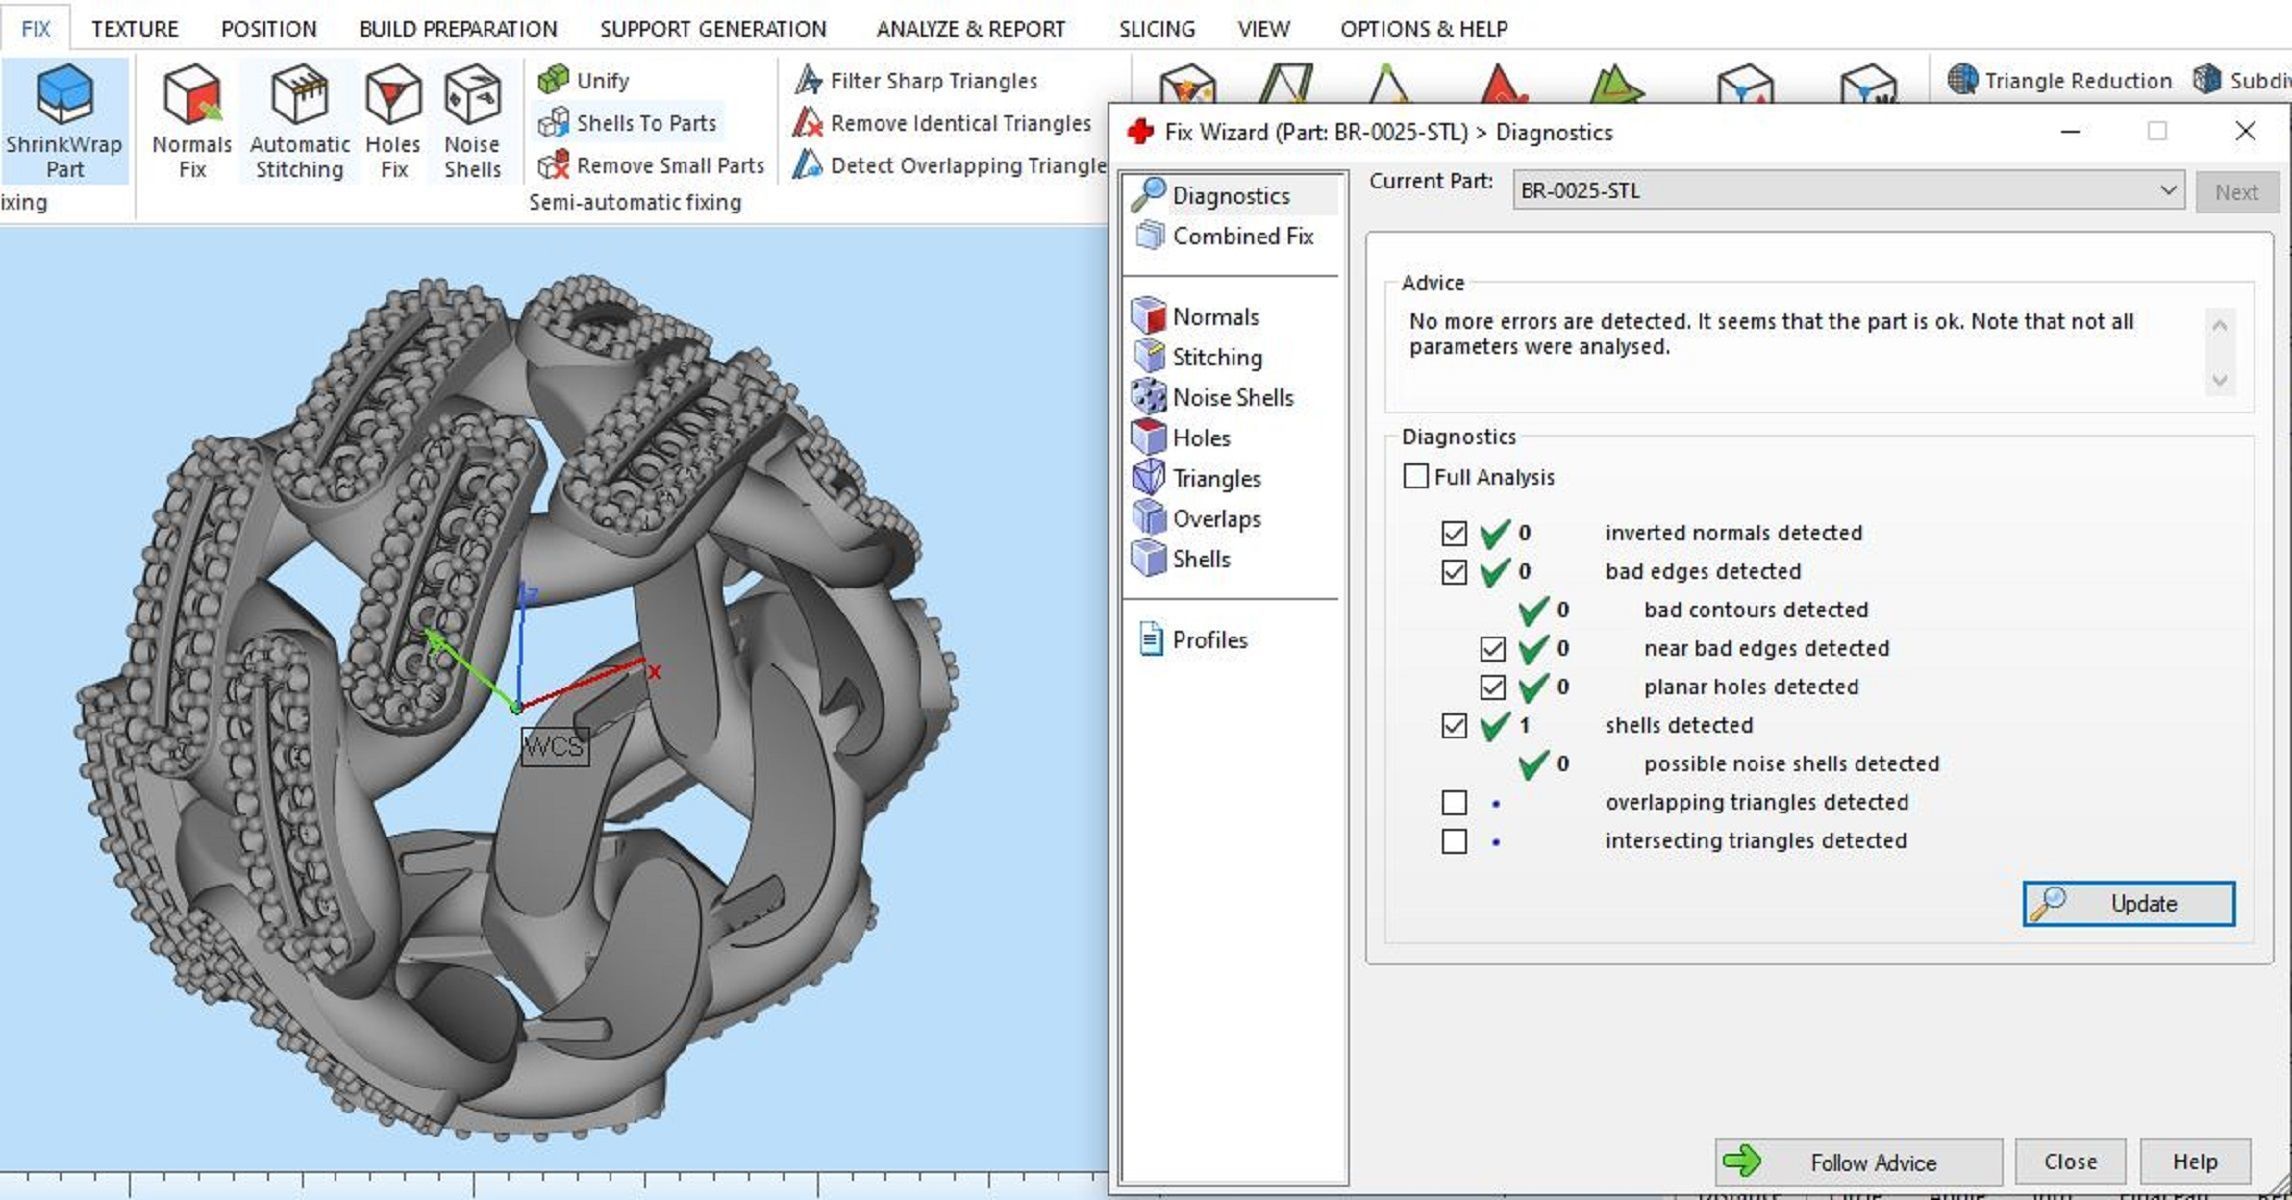Screen dimensions: 2292x1200
Task: Open Stitching page in wizard sidebar
Action: [x=1216, y=357]
